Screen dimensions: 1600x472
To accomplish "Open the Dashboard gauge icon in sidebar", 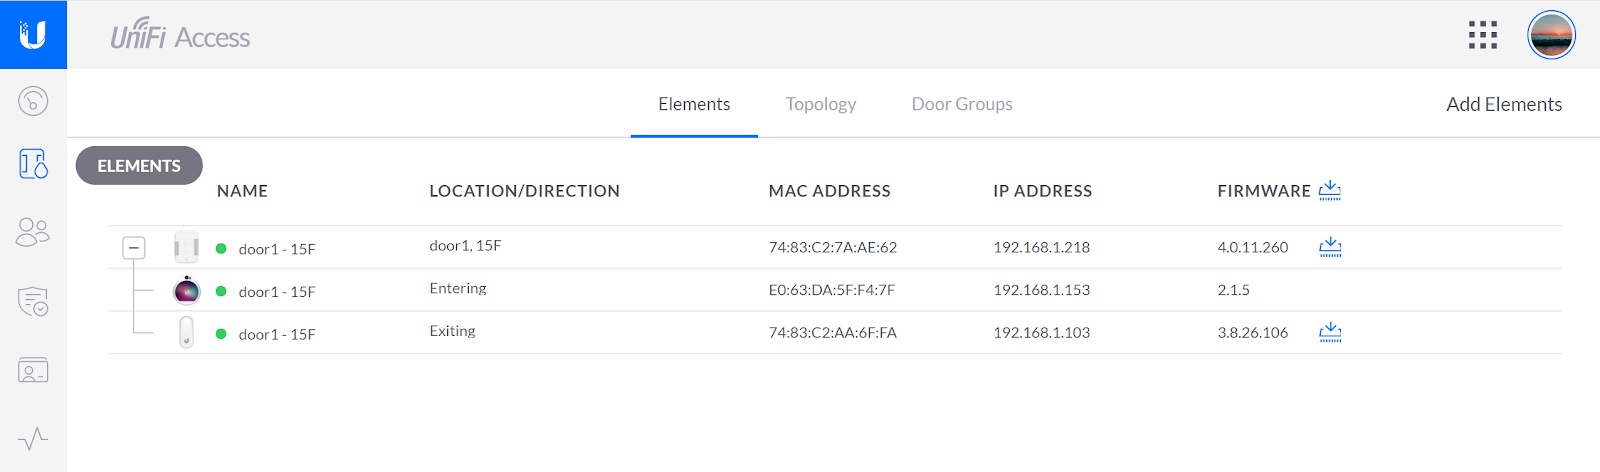I will pos(33,101).
